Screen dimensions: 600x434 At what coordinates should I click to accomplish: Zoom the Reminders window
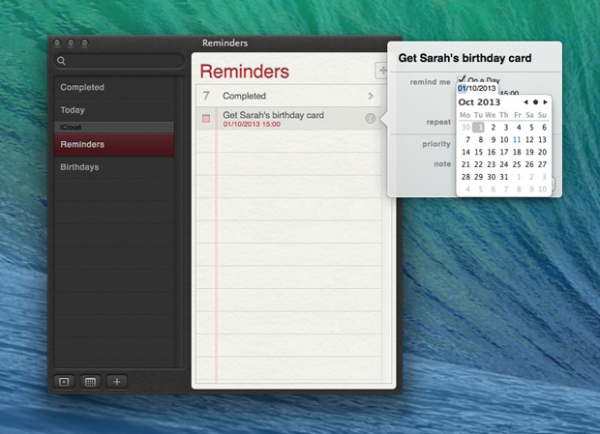85,43
